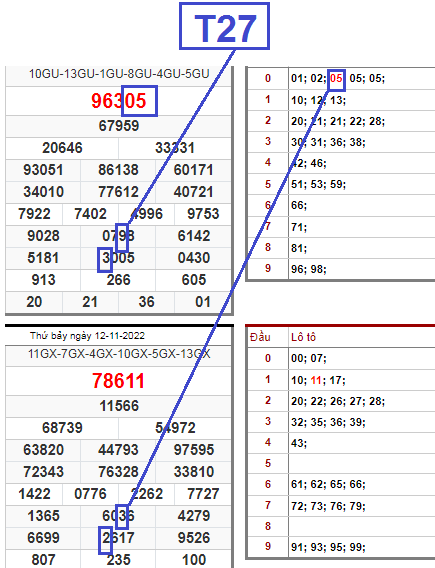Click the number 9028 cell
Screen dimensions: 435x568
point(43,236)
